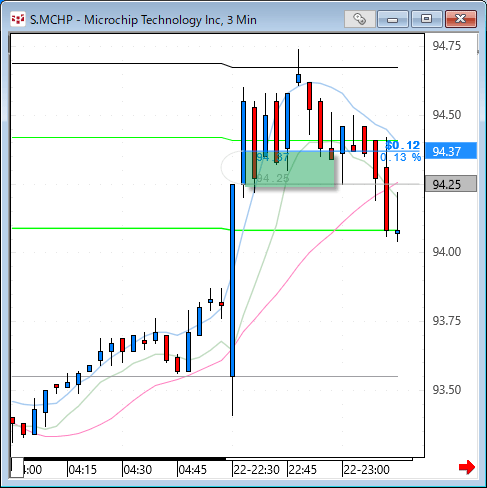Click the faded 94.37 label inside green rectangle
487x488 pixels.
(273, 157)
